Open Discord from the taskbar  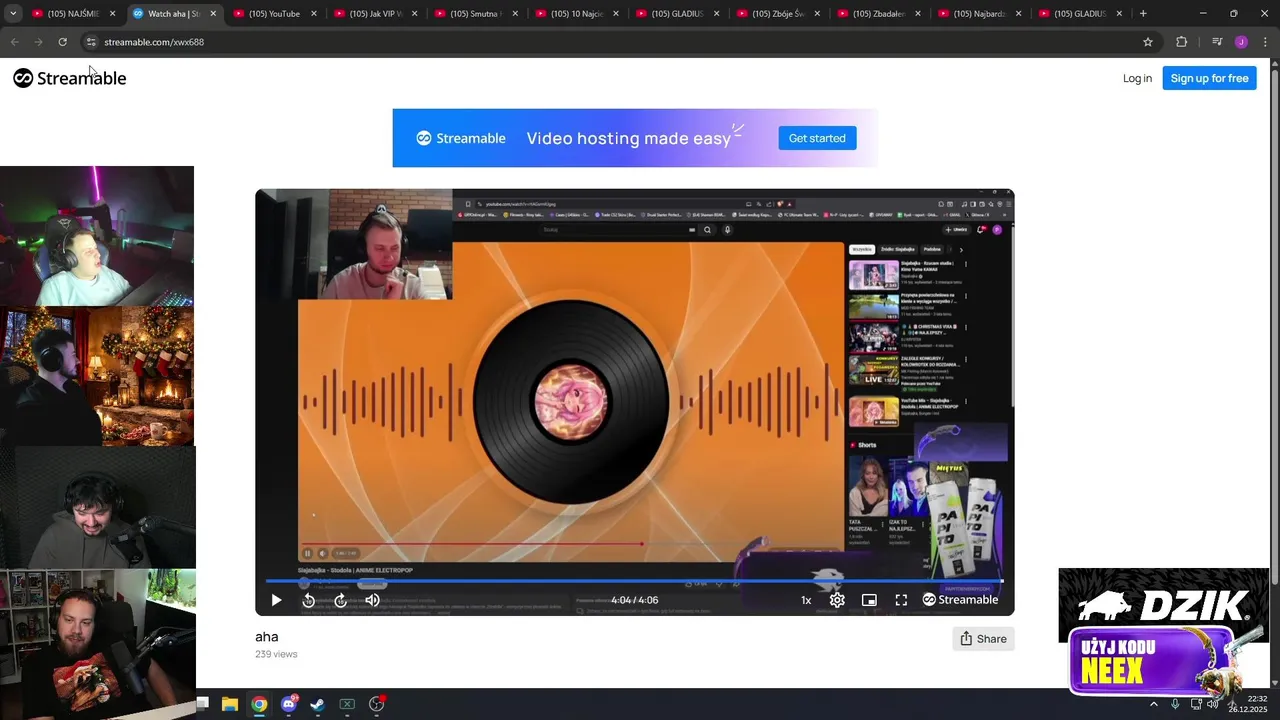(x=289, y=704)
